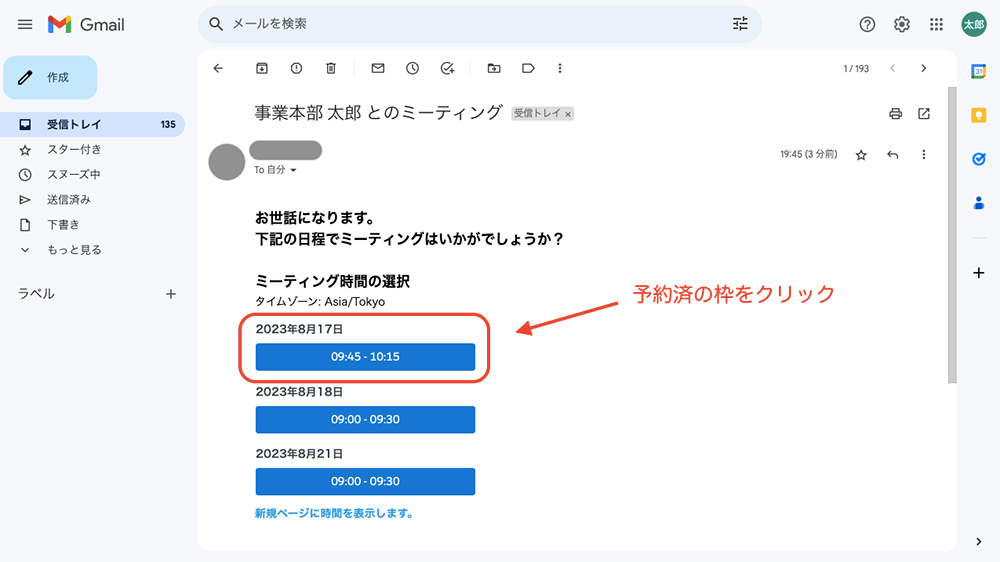Click the ラベル section heading
The width and height of the screenshot is (1000, 562).
coord(36,294)
